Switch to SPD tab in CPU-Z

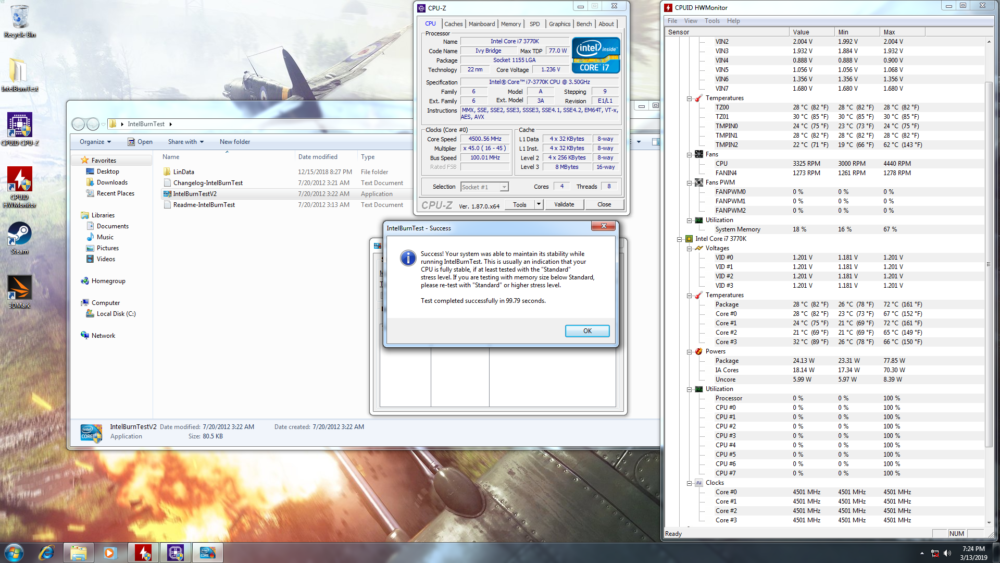point(534,24)
